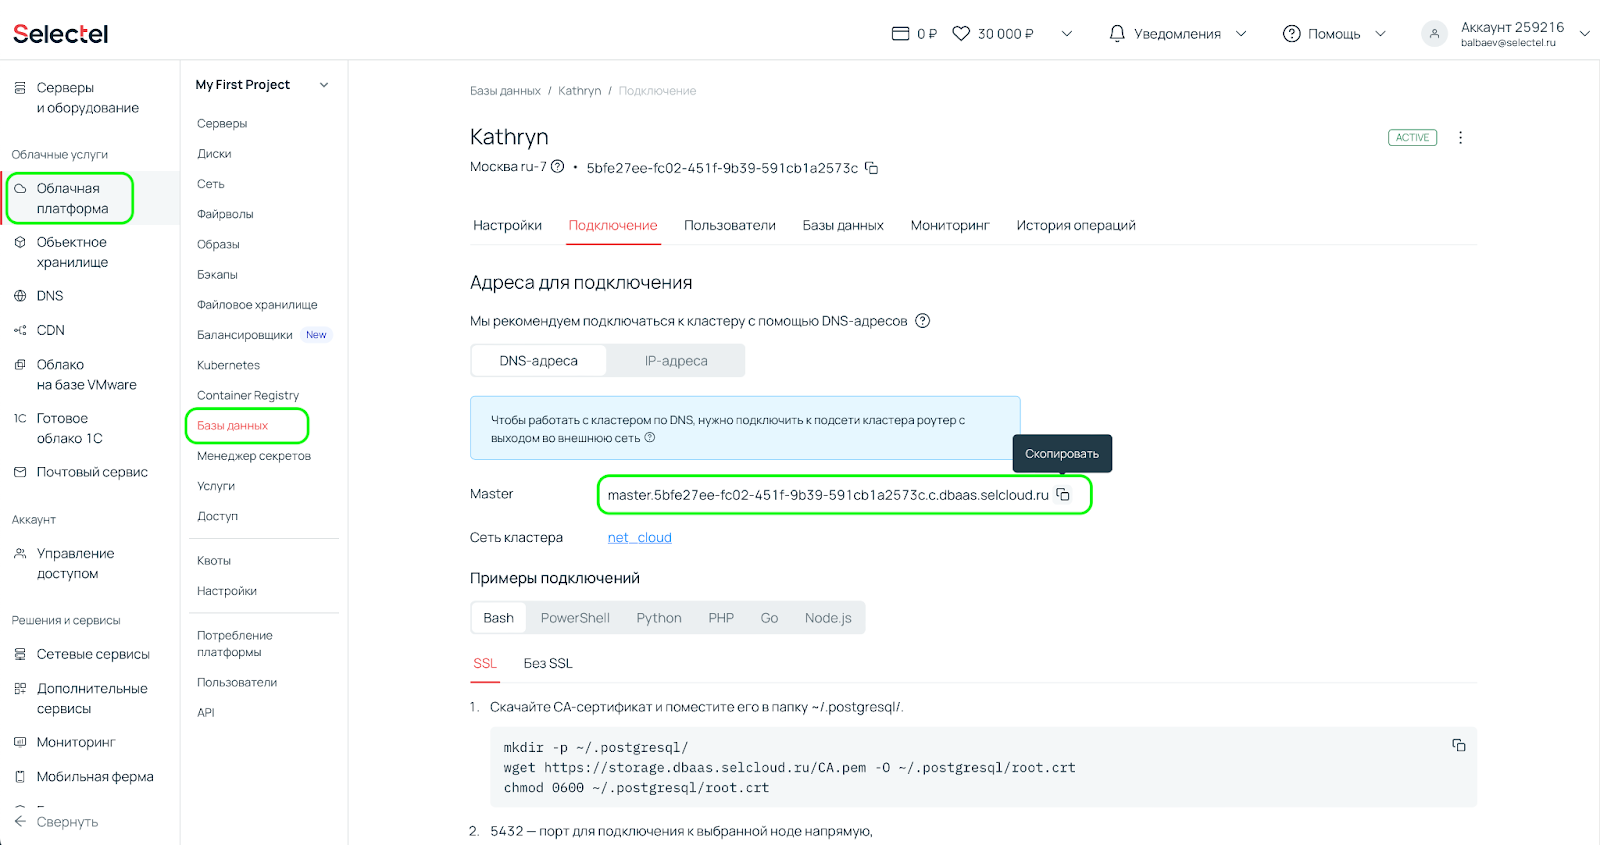1600x845 pixels.
Task: Copy the Master DNS address
Action: pyautogui.click(x=1063, y=495)
